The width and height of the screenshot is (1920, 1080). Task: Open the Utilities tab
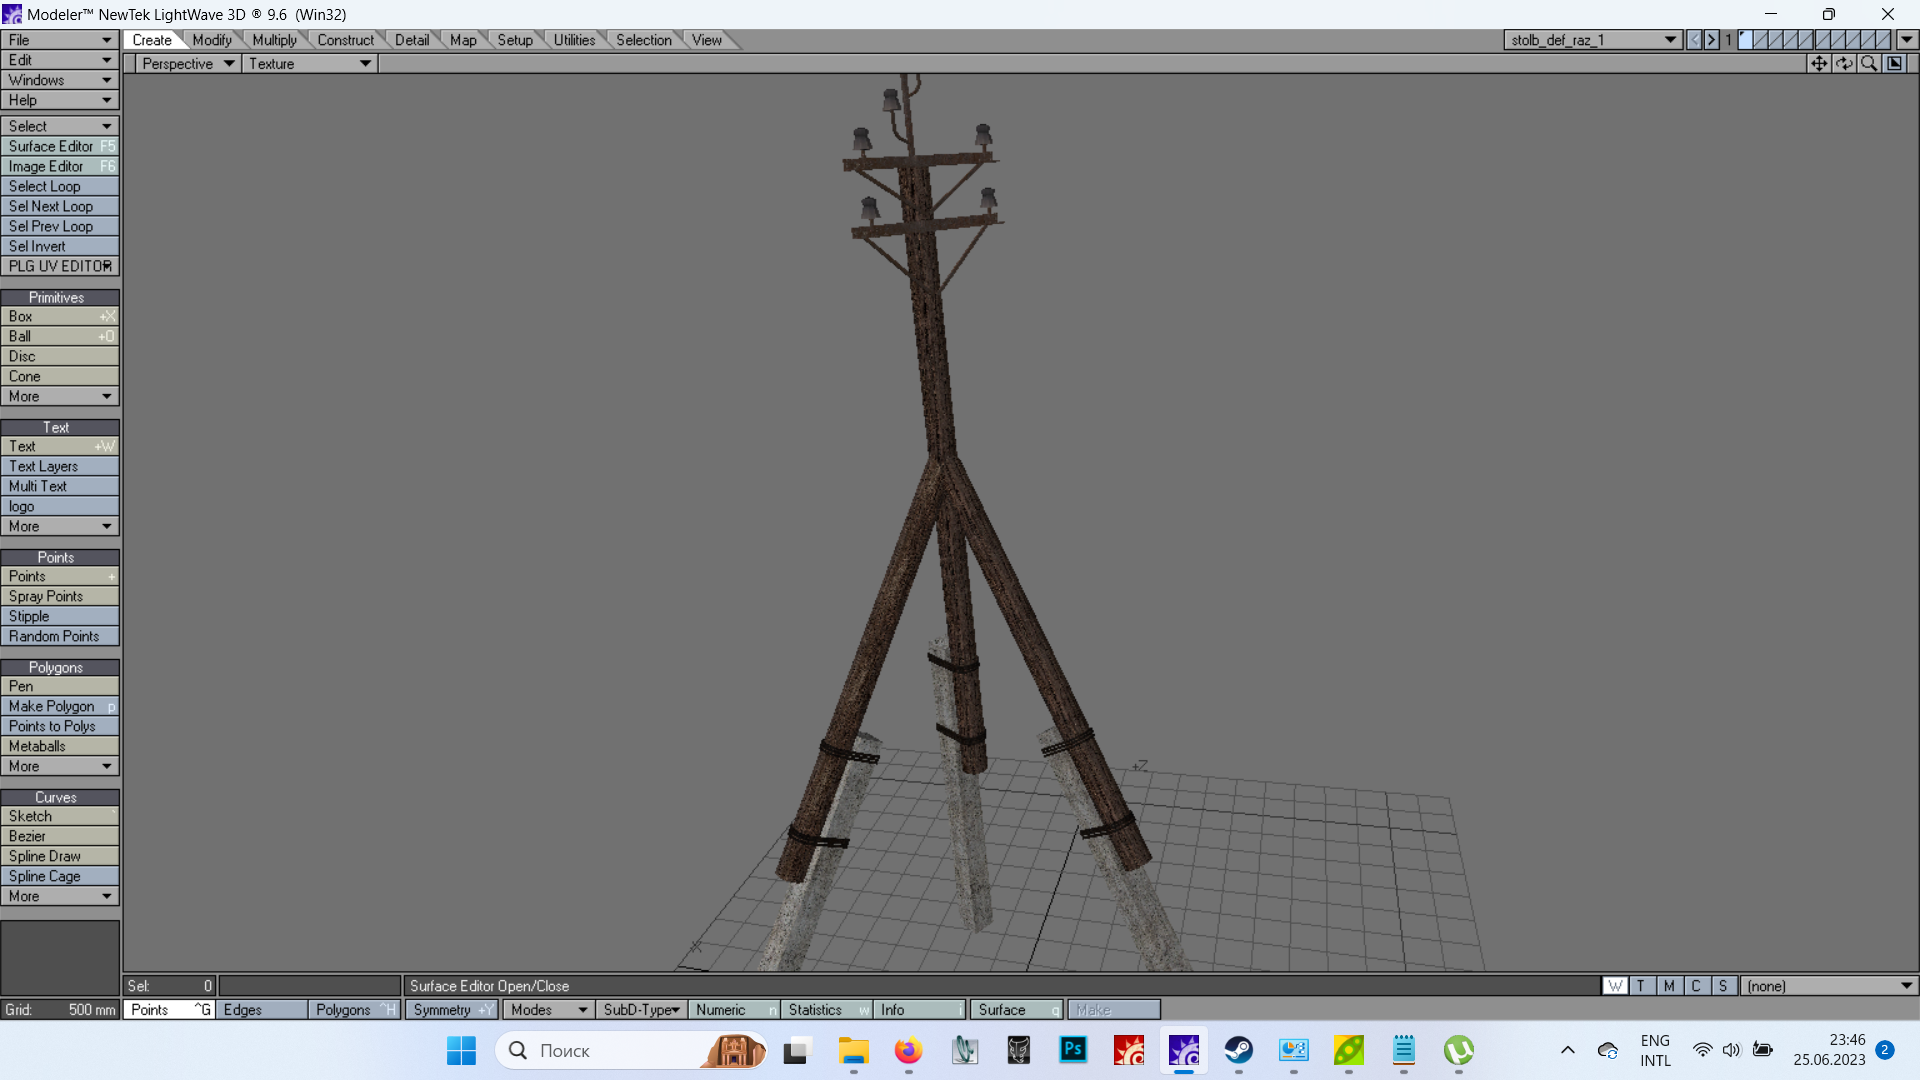click(574, 40)
